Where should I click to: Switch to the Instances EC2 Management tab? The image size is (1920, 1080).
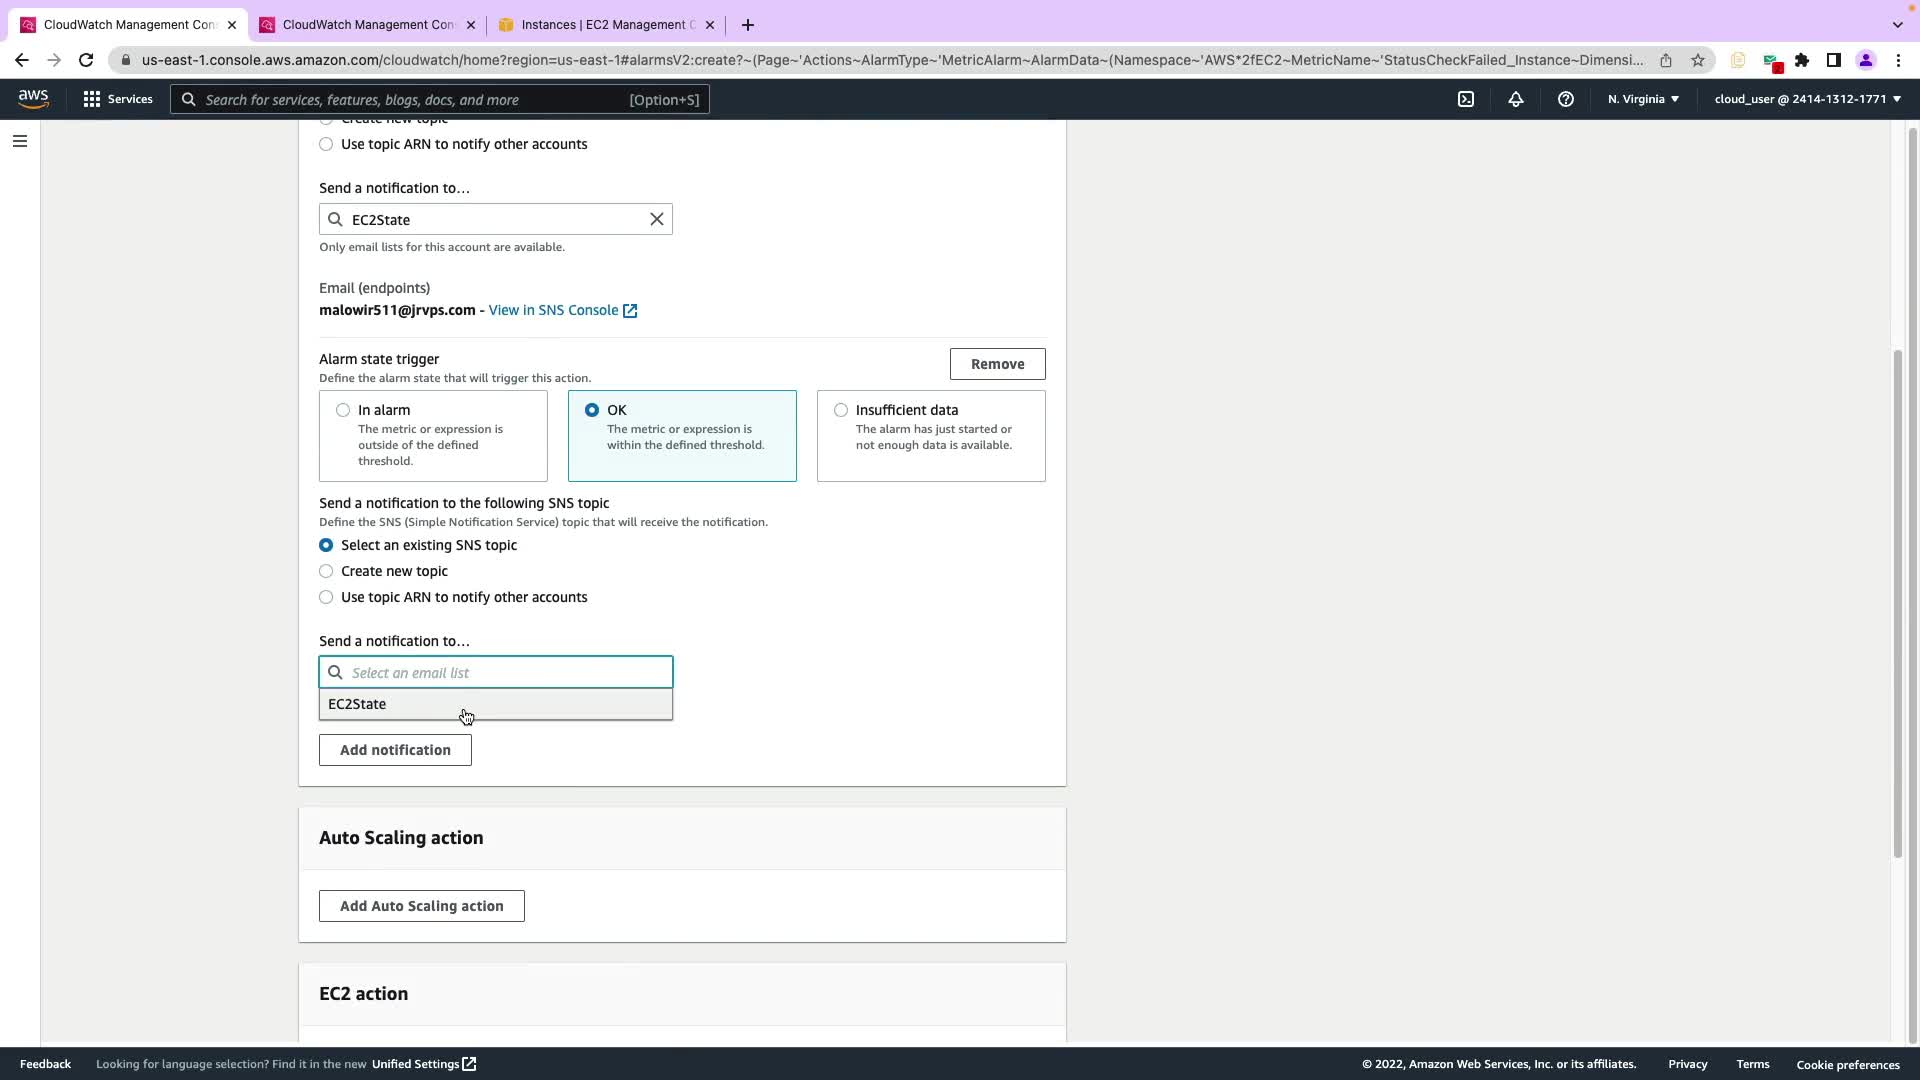(606, 24)
